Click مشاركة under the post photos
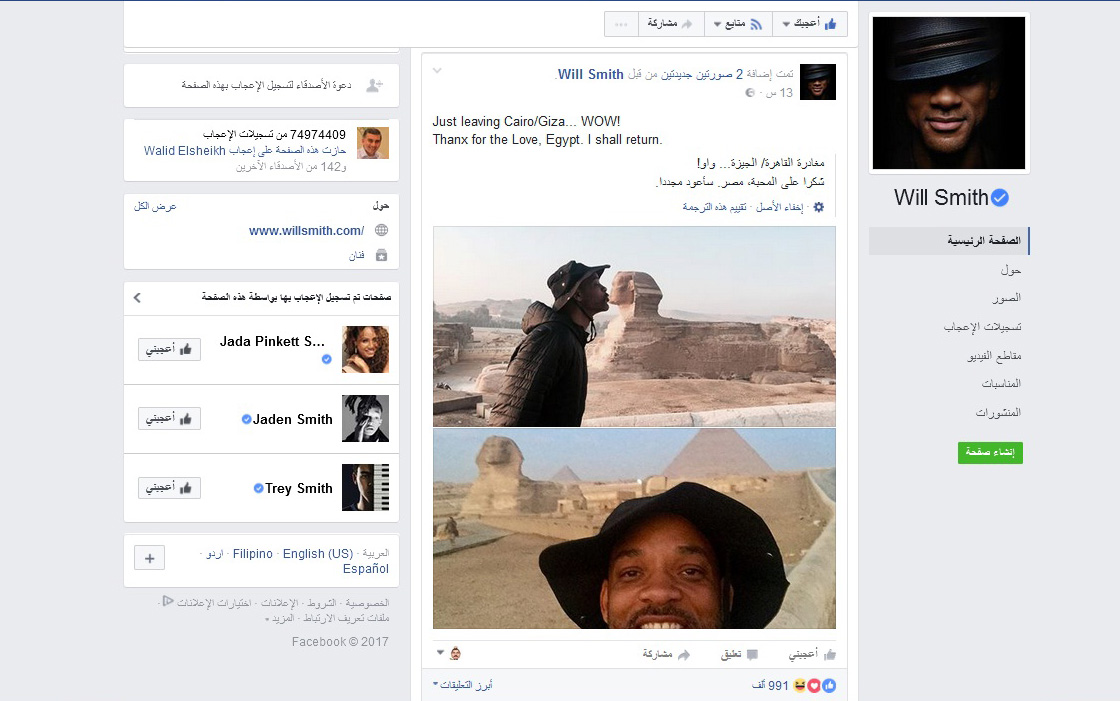This screenshot has width=1120, height=701. [666, 654]
